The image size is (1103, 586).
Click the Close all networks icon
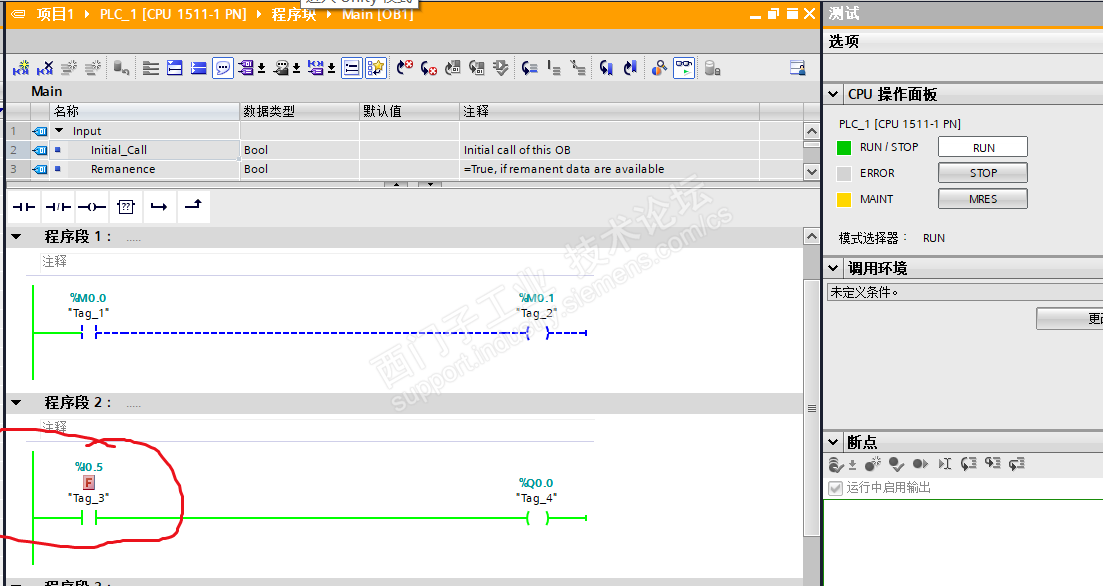199,68
